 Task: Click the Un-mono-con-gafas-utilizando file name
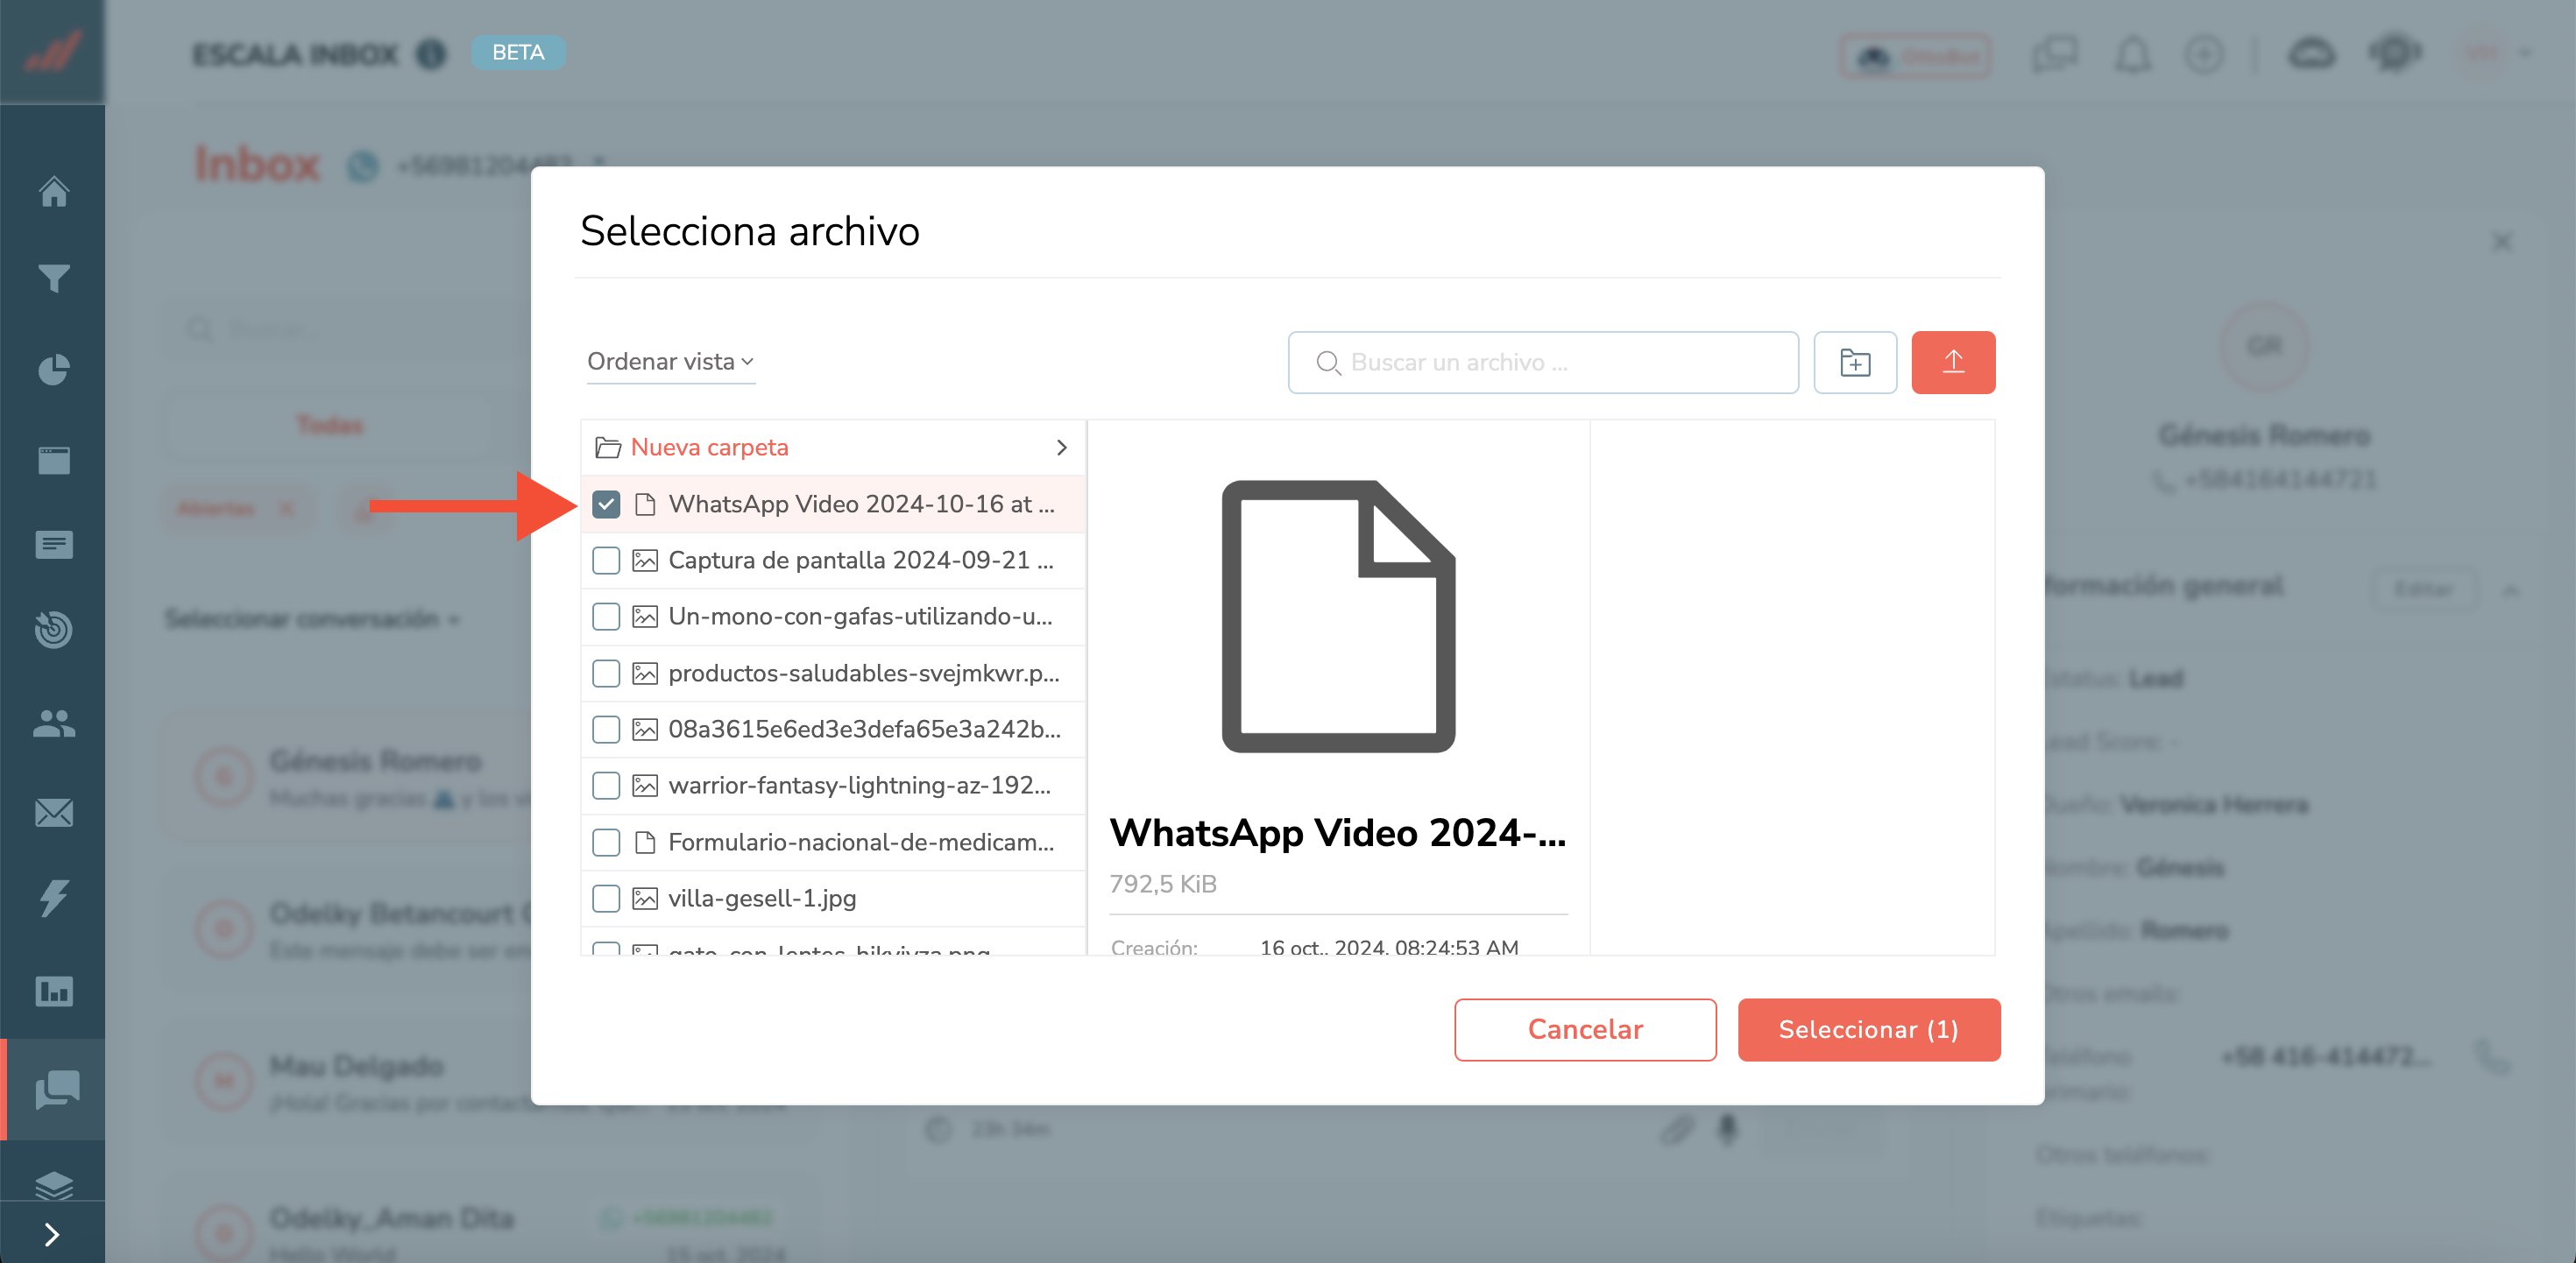click(x=860, y=616)
